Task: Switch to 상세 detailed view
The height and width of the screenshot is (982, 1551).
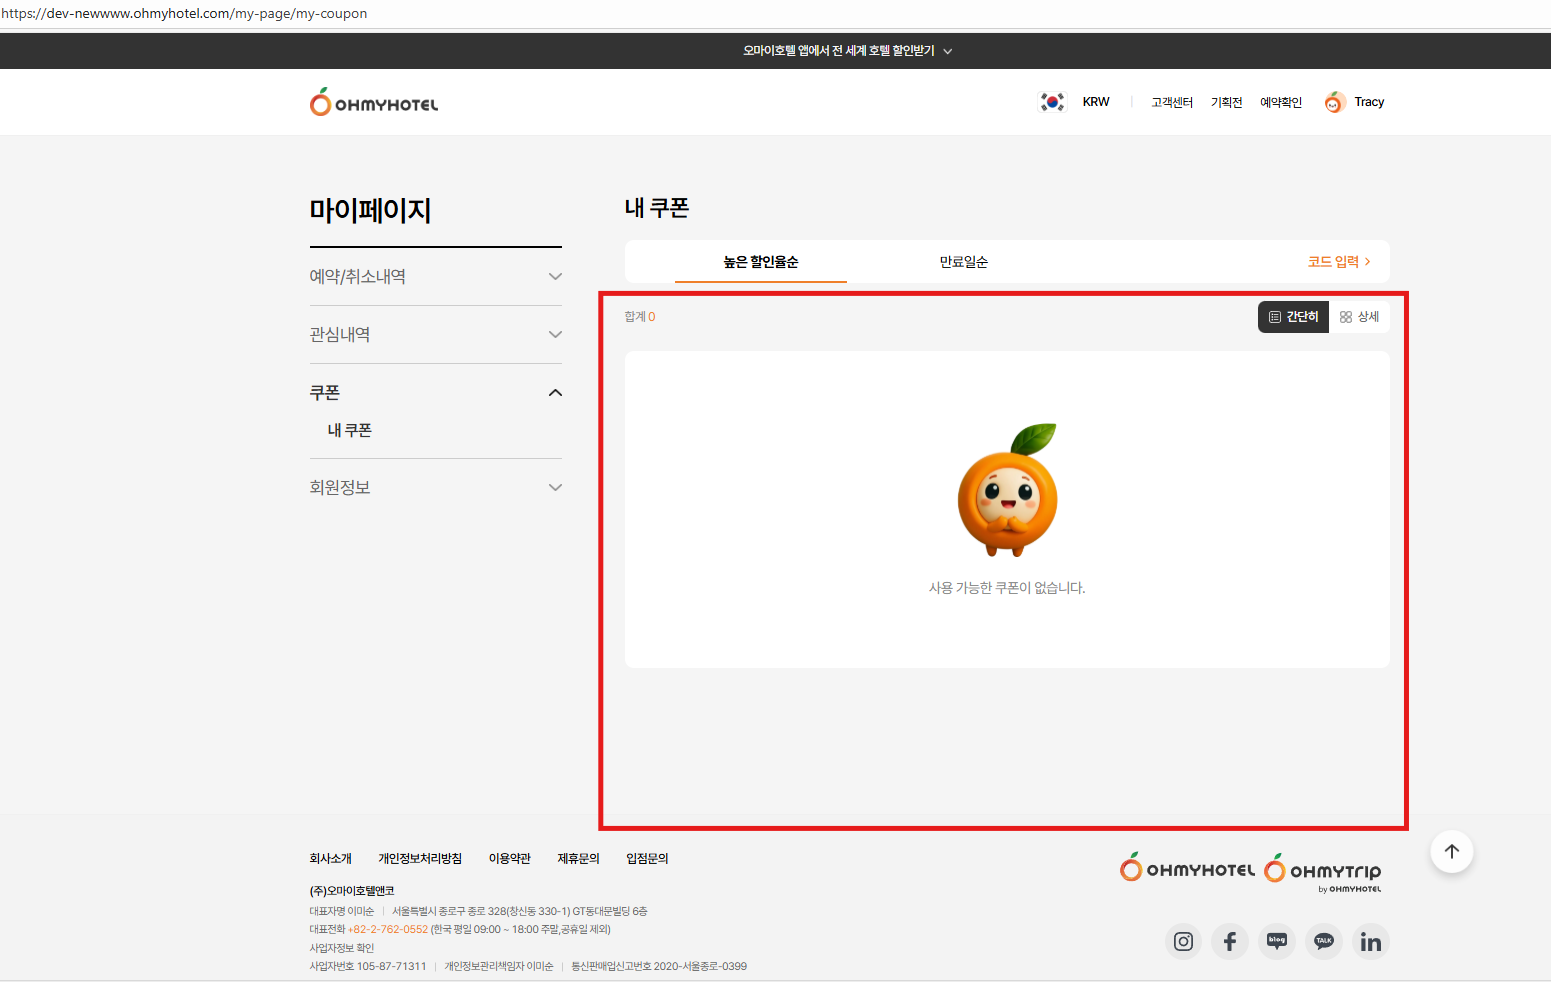Action: point(1360,317)
